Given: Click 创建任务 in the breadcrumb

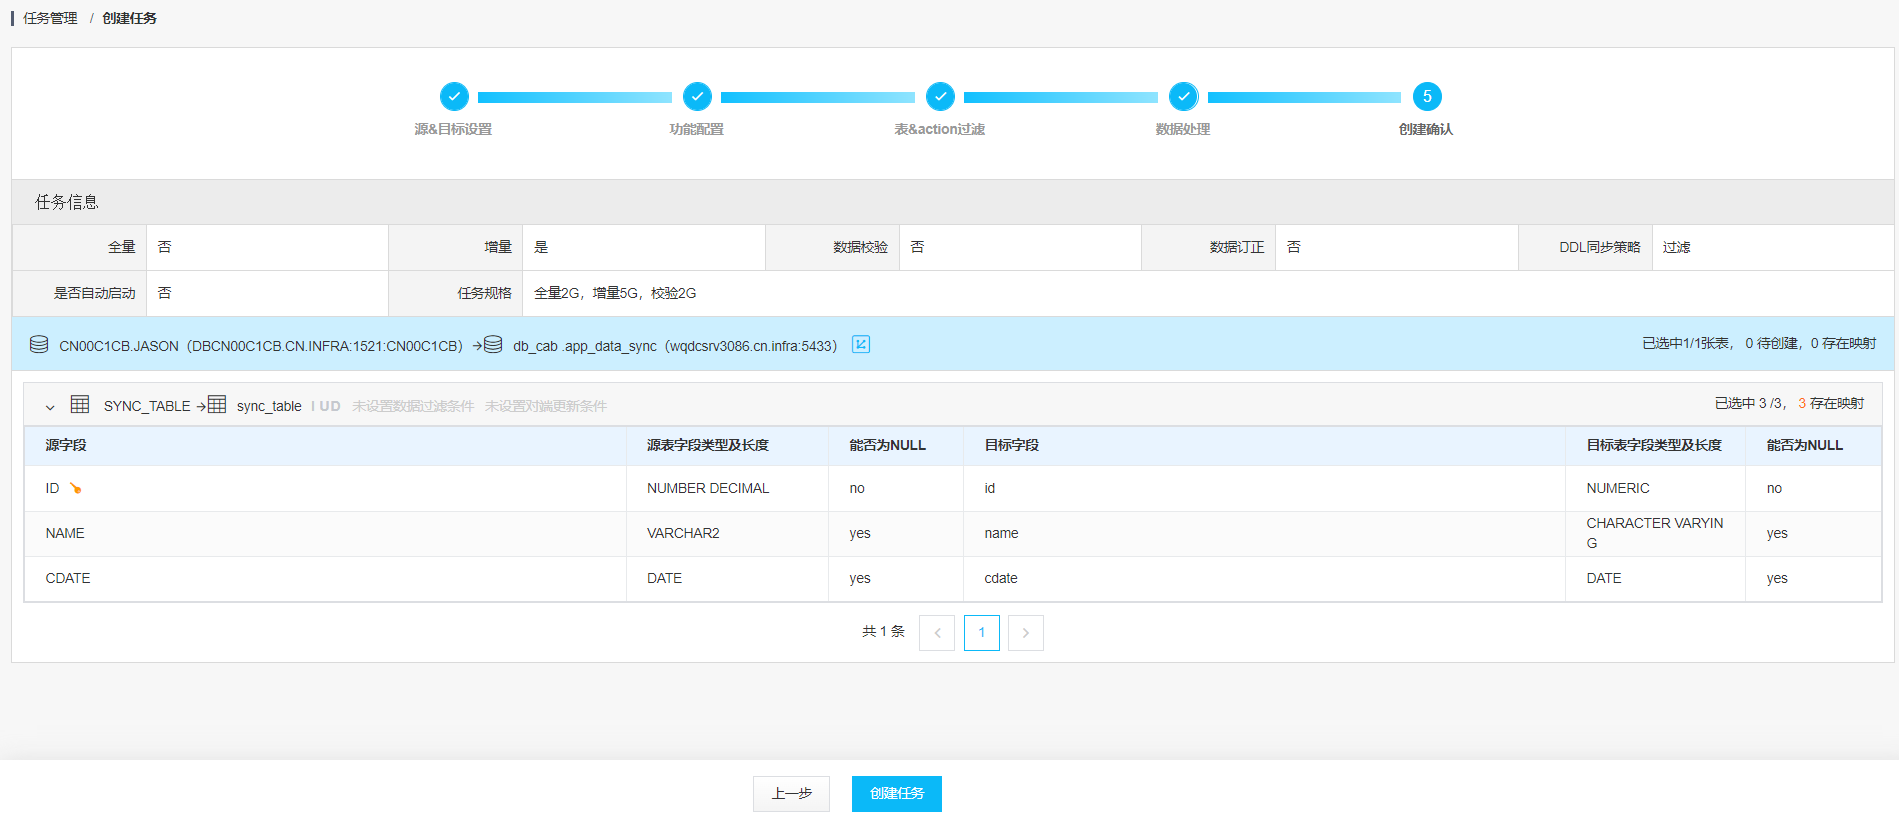Looking at the screenshot, I should 129,18.
